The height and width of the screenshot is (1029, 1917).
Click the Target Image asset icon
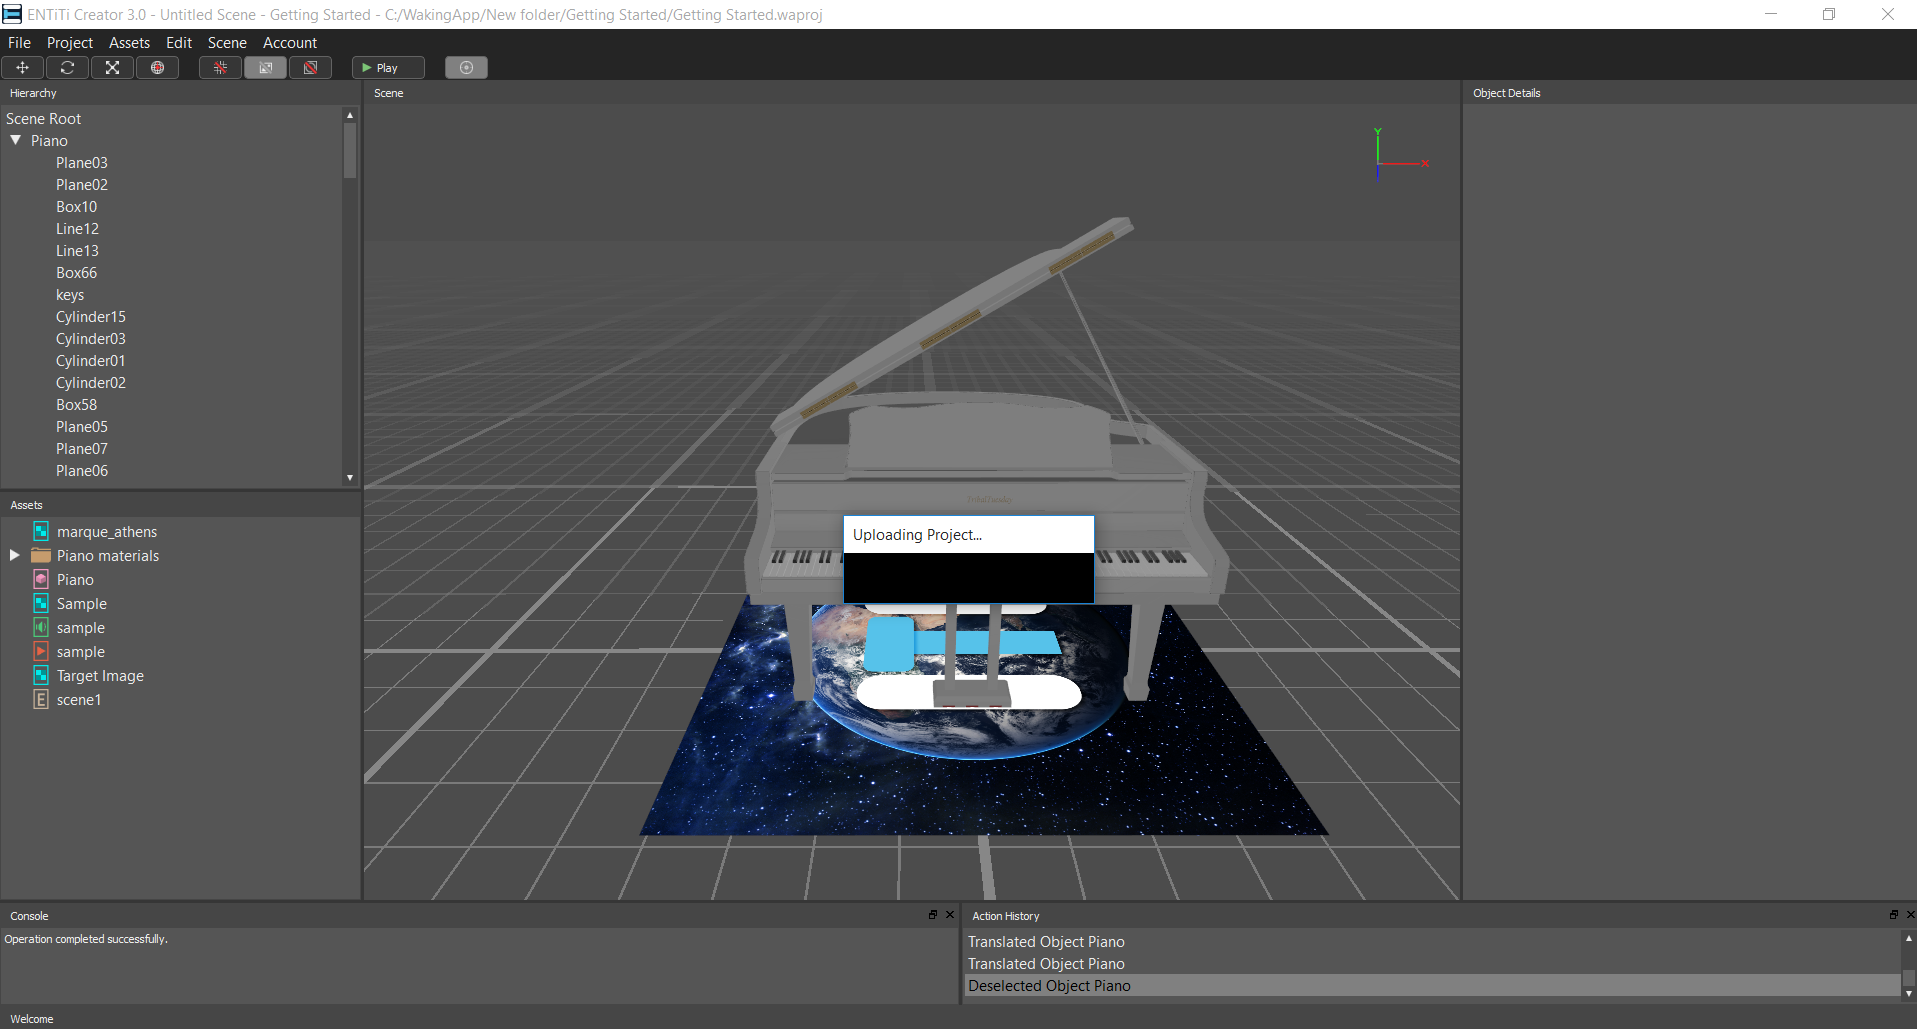(x=41, y=675)
